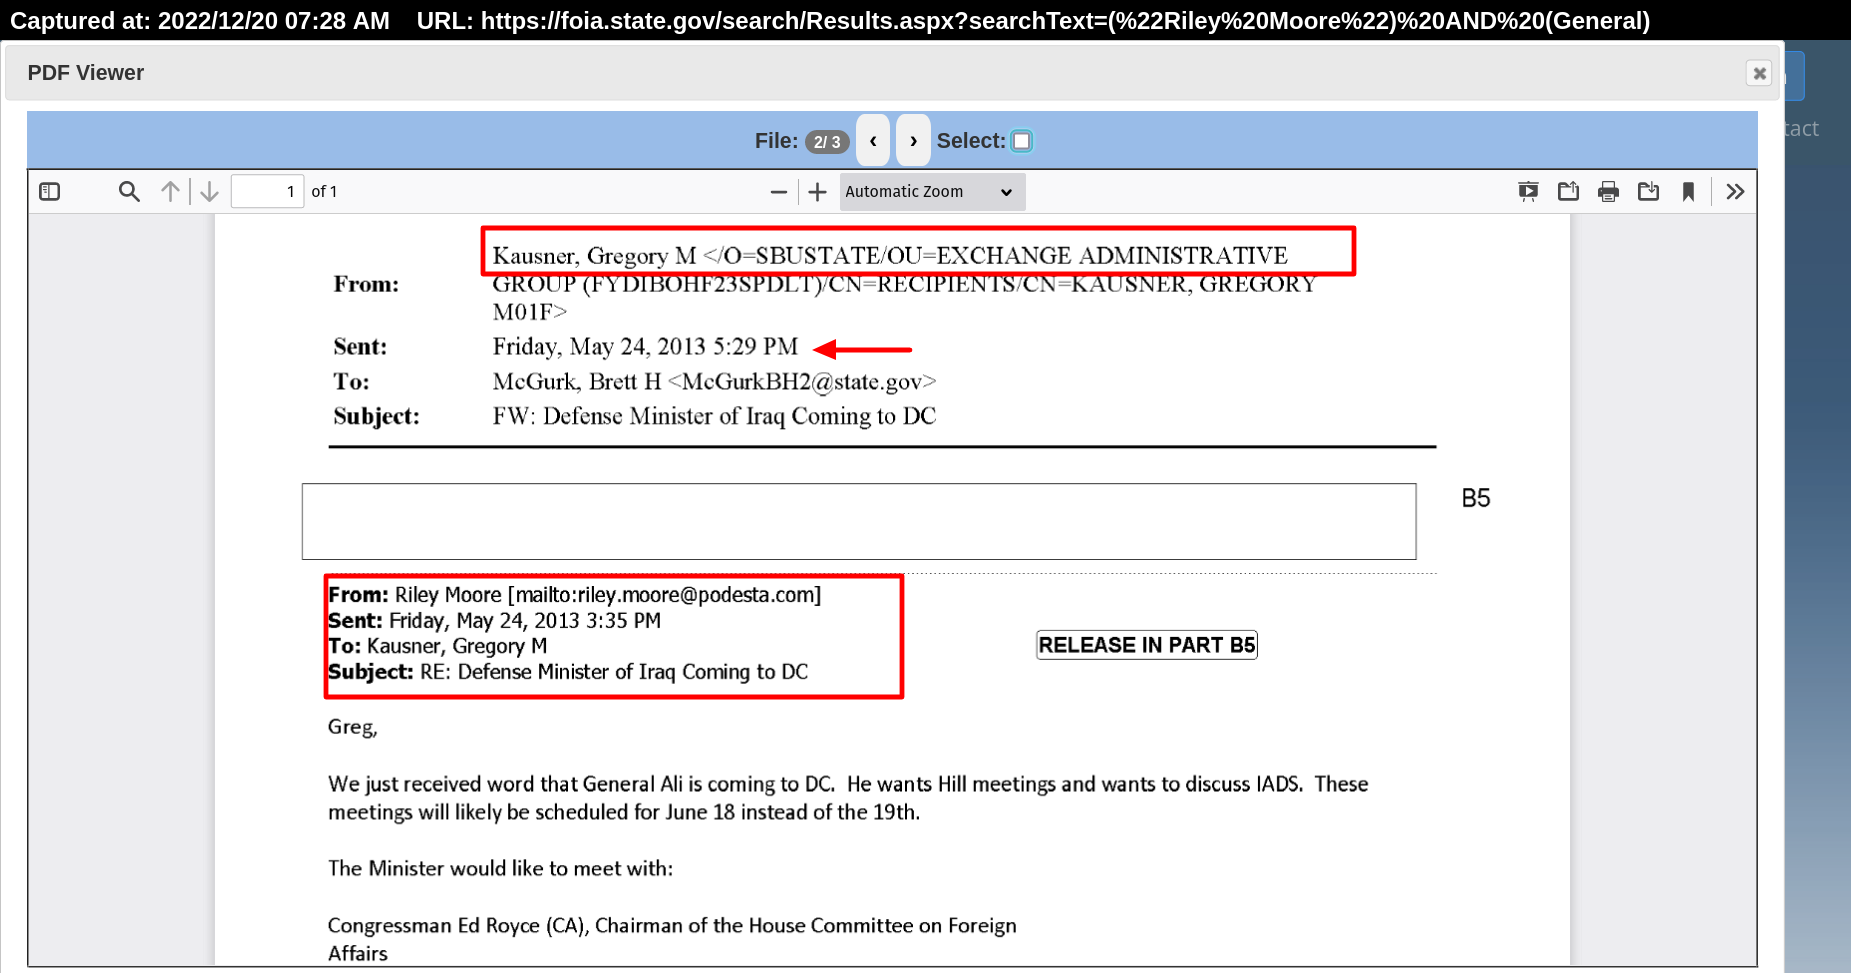This screenshot has width=1851, height=973.
Task: Go to previous page arrow
Action: [171, 191]
